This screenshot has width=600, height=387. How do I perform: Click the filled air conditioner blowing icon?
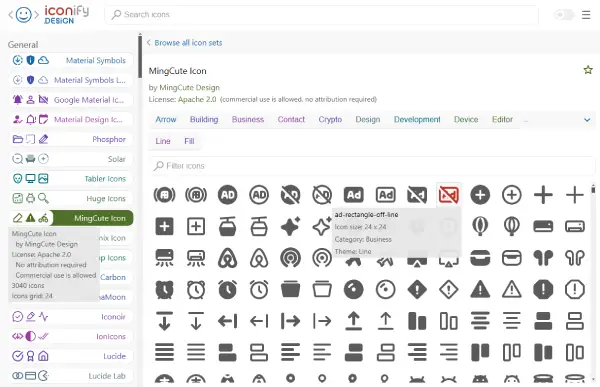(x=164, y=258)
